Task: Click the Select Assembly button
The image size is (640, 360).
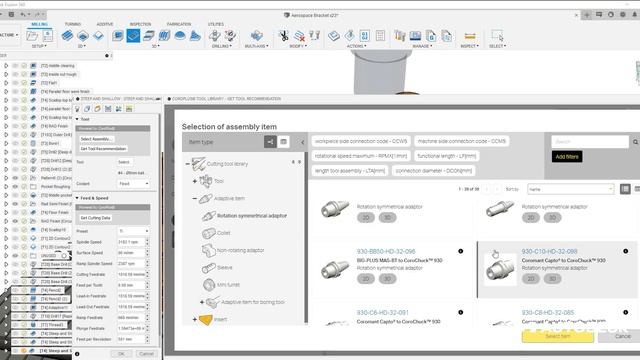Action: coord(96,139)
